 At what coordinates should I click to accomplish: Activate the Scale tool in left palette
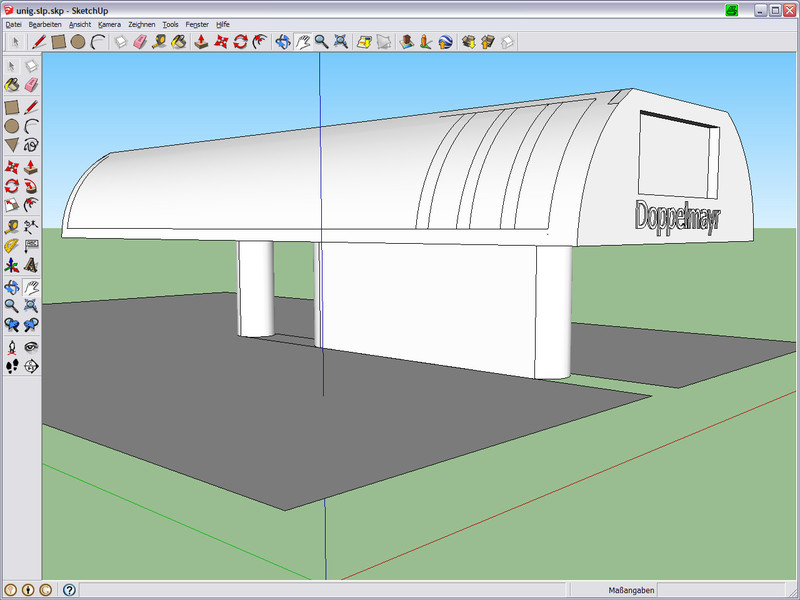[12, 206]
